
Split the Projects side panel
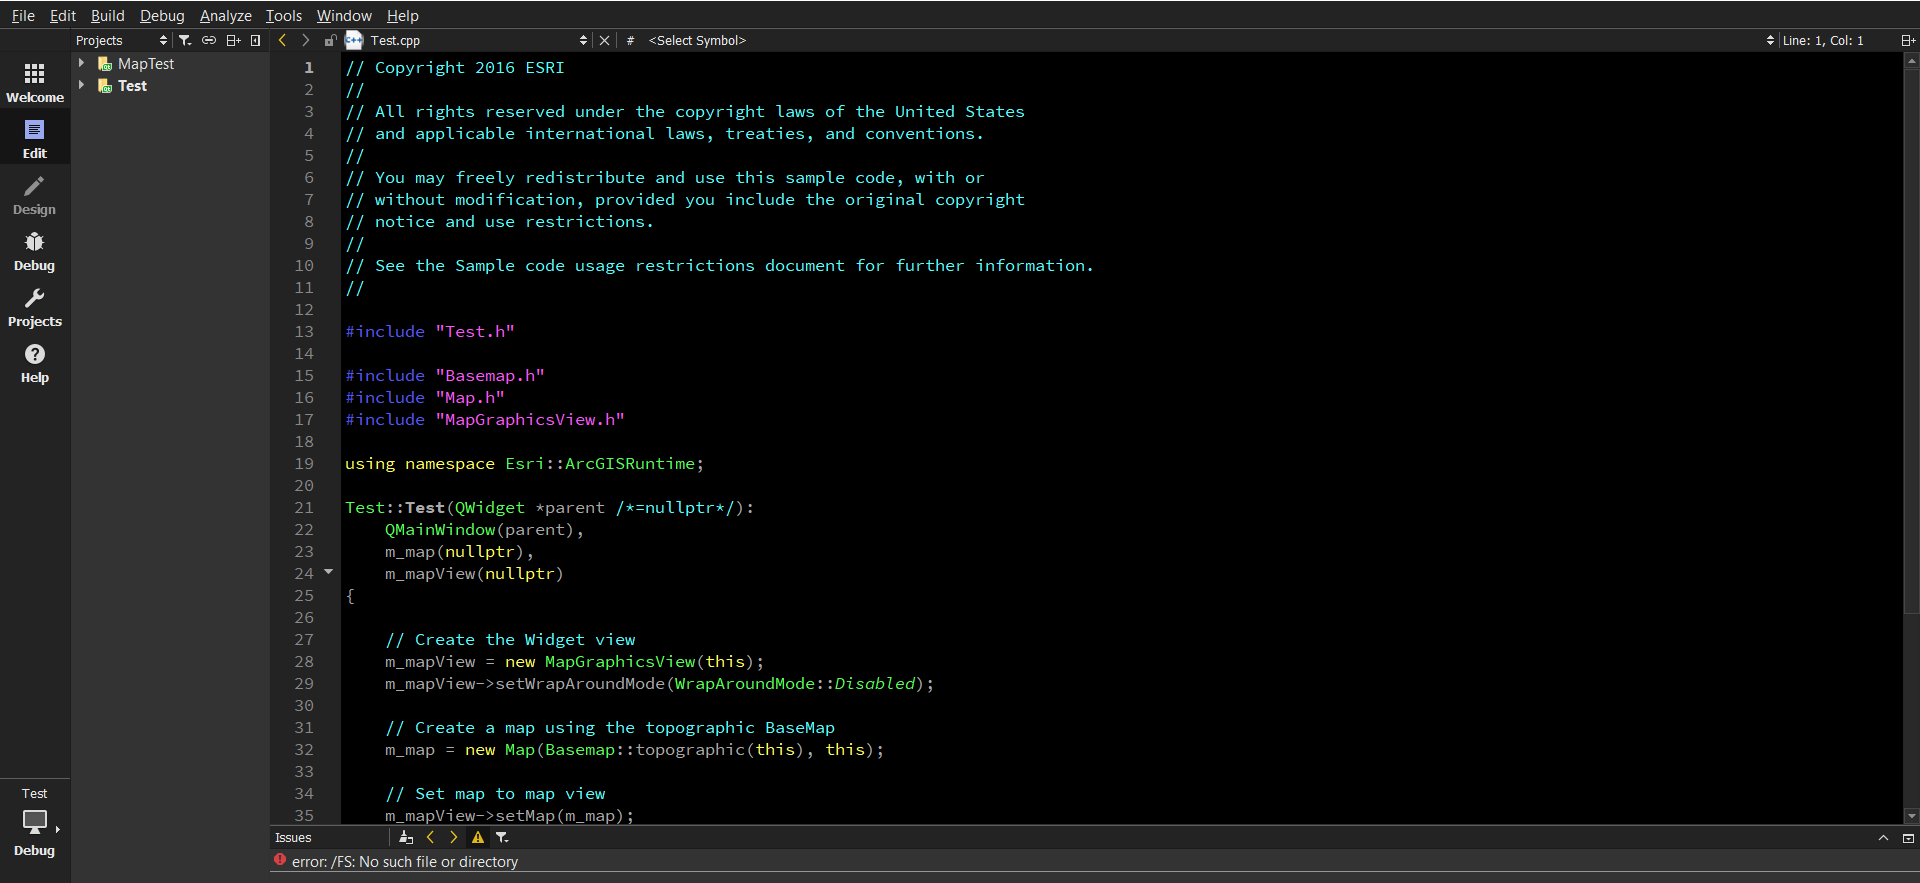click(233, 40)
